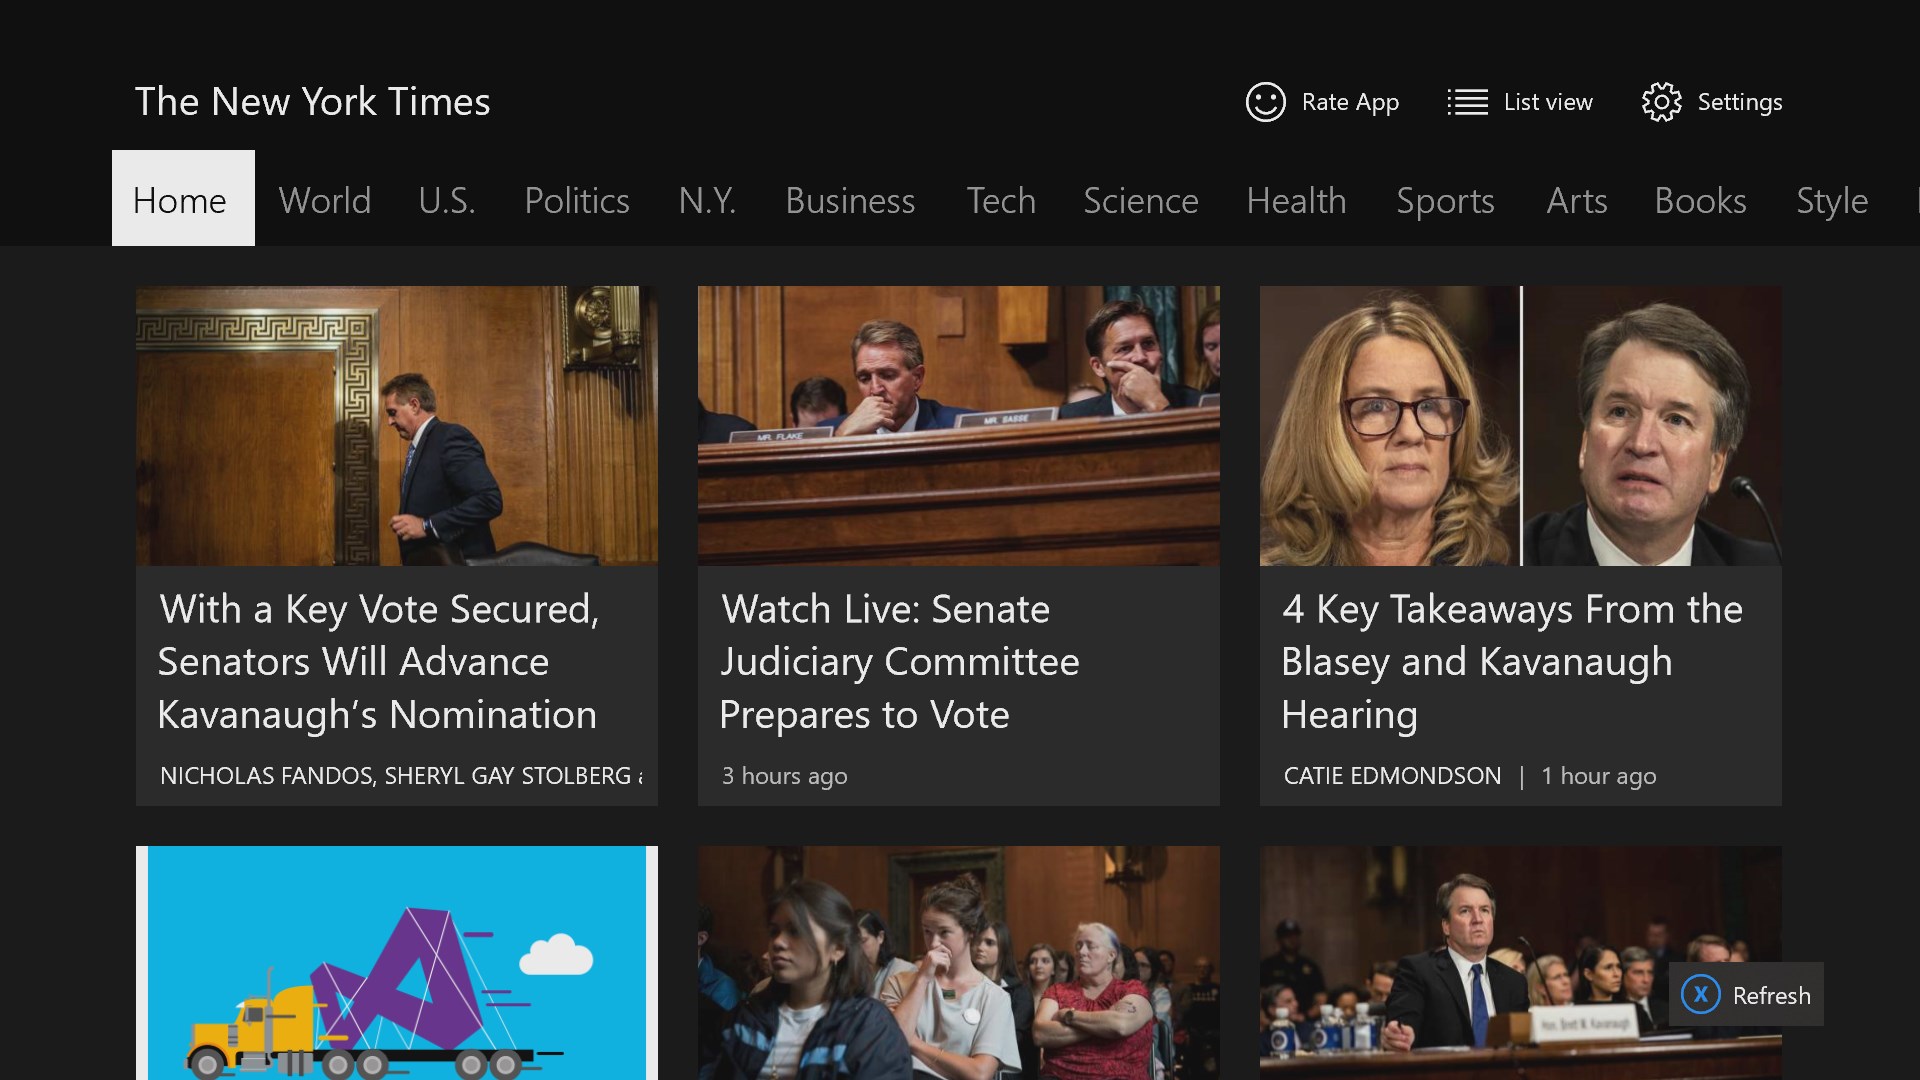Open the N.Y. section tab
Image resolution: width=1920 pixels, height=1080 pixels.
click(x=707, y=200)
